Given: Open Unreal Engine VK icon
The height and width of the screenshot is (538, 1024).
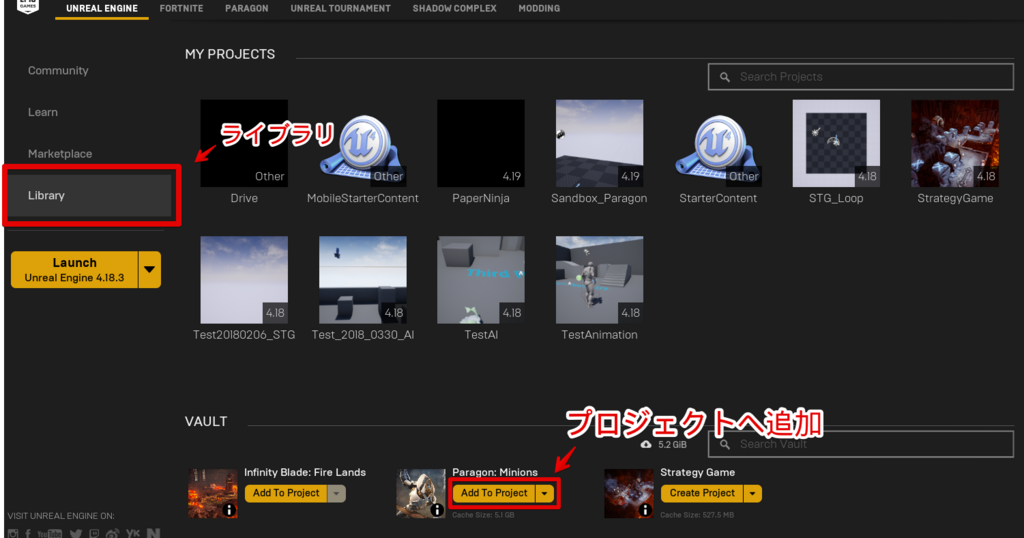Looking at the screenshot, I should pos(133,533).
